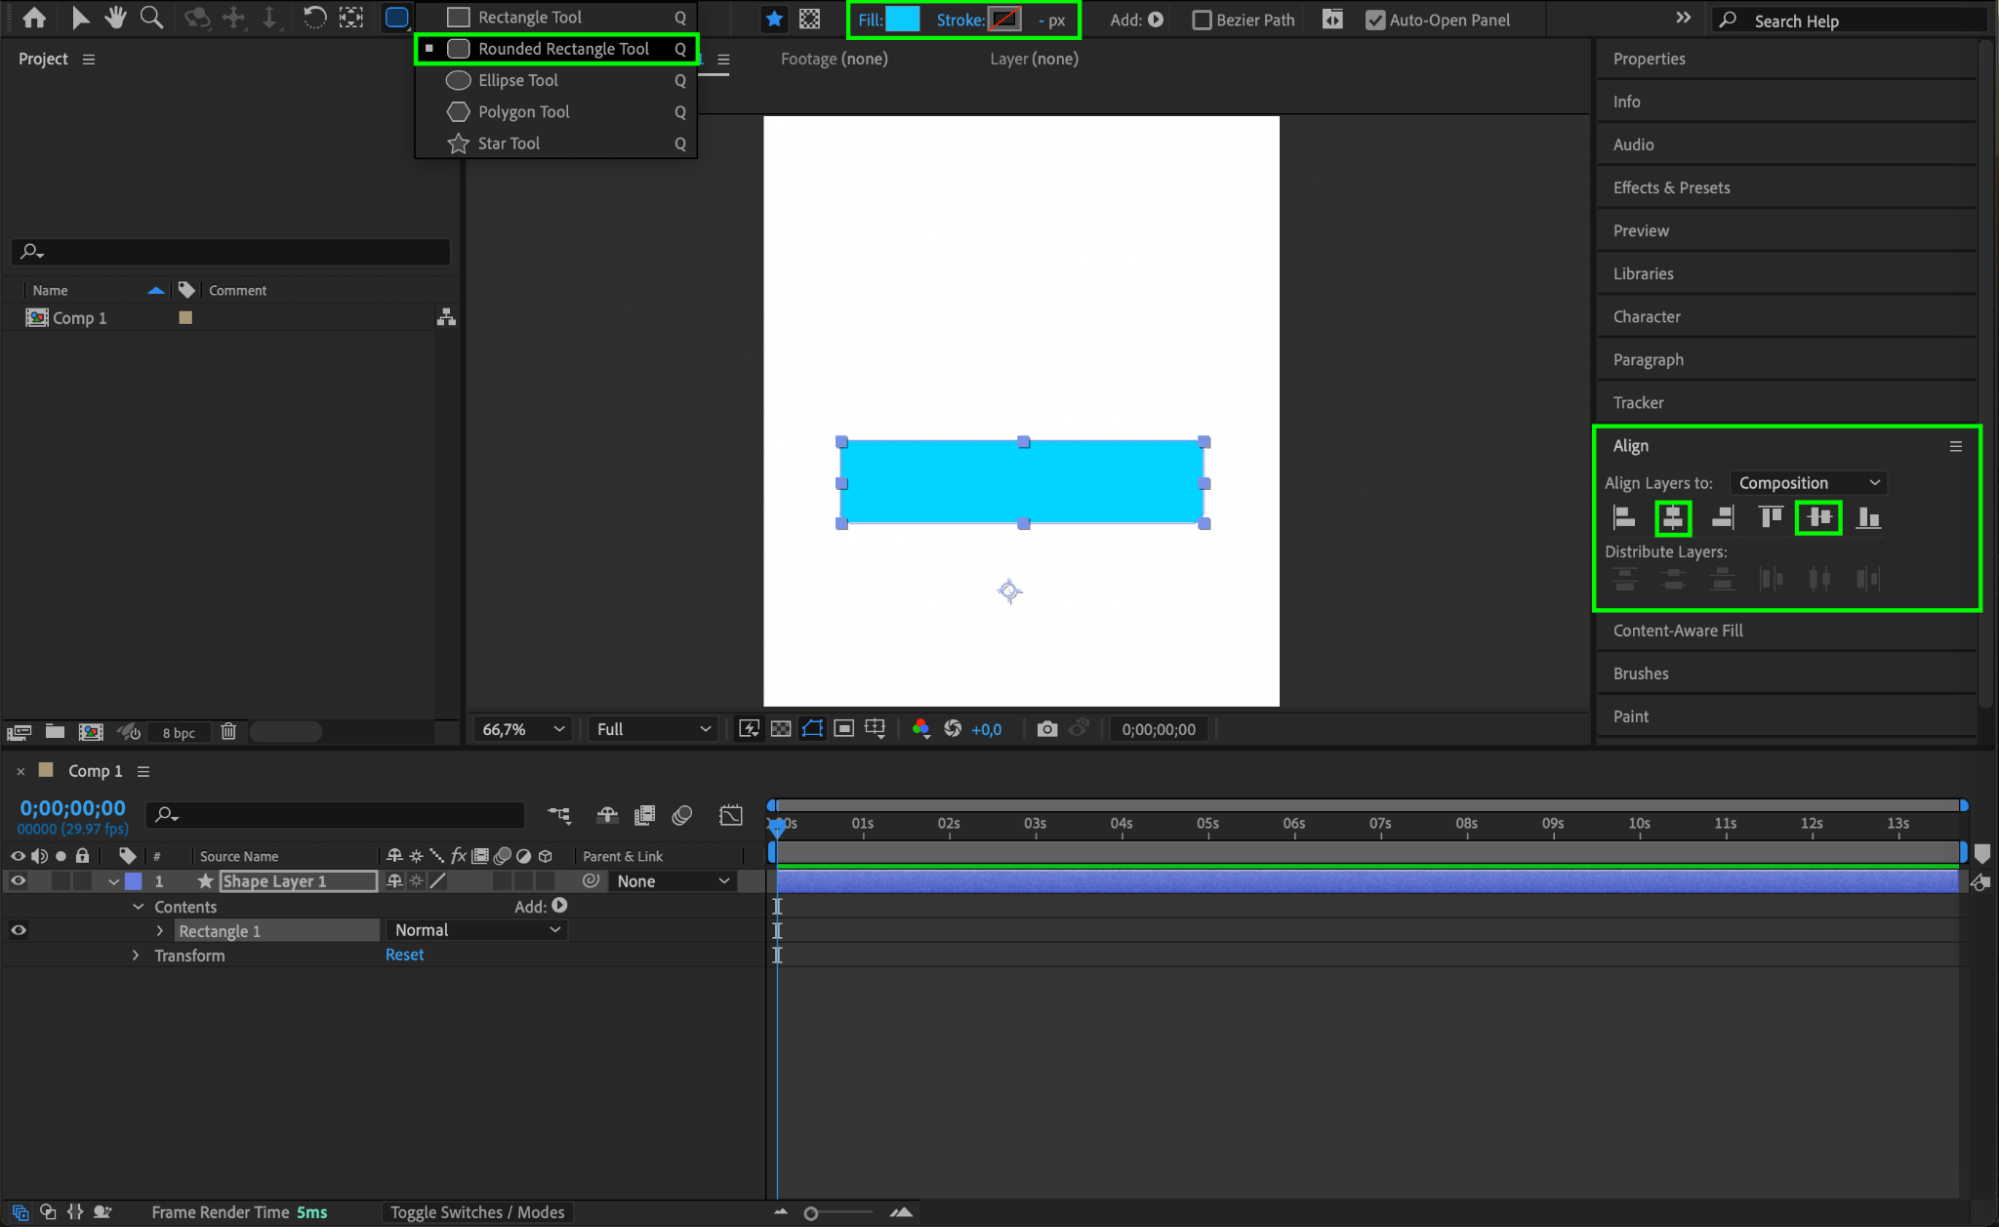This screenshot has width=1999, height=1227.
Task: Hide Shape Layer 1 with eye icon
Action: click(18, 881)
